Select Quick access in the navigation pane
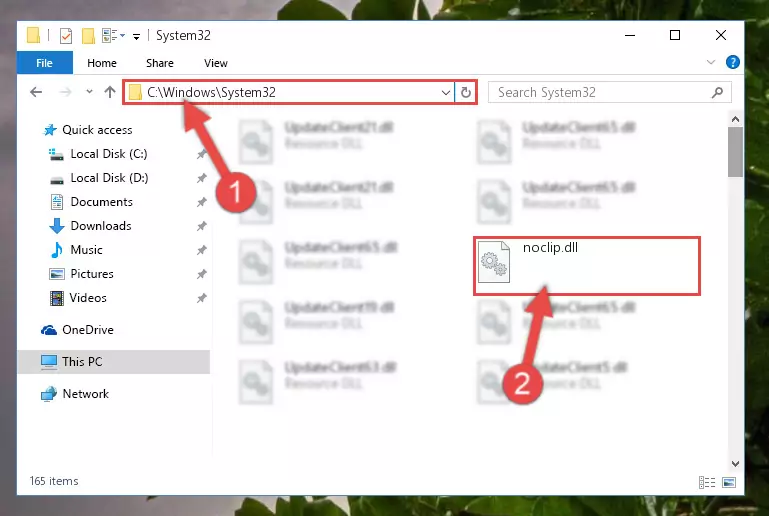Image resolution: width=769 pixels, height=516 pixels. (98, 130)
